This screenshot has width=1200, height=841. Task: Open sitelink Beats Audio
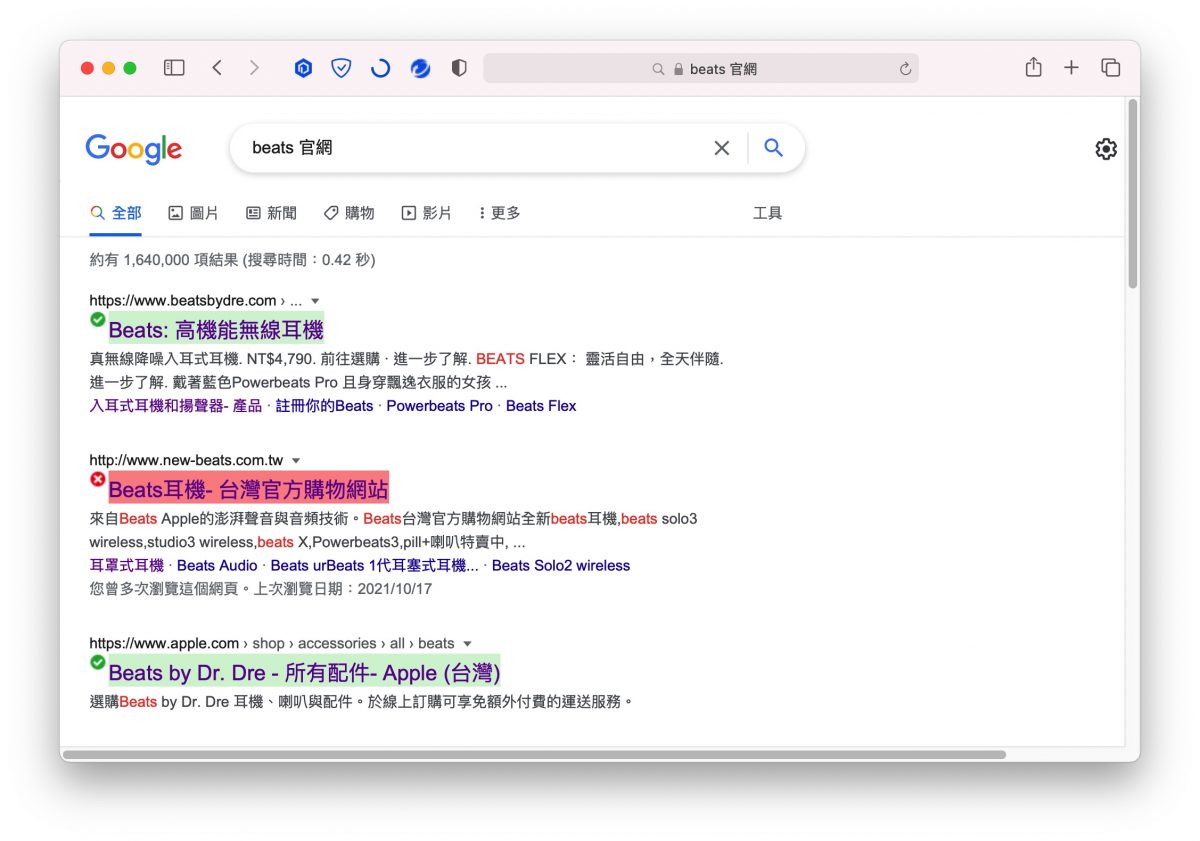tap(217, 566)
